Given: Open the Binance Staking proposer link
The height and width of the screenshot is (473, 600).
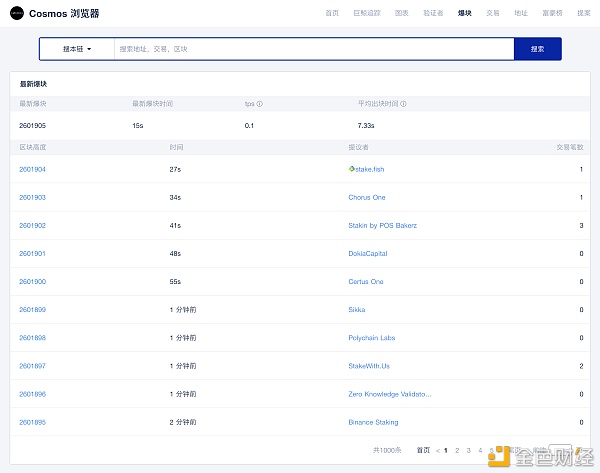Looking at the screenshot, I should (x=373, y=422).
